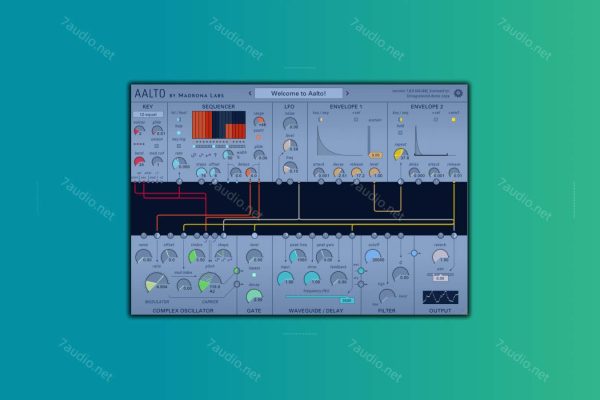Click the OUTPUT reverb knob

coord(440,256)
